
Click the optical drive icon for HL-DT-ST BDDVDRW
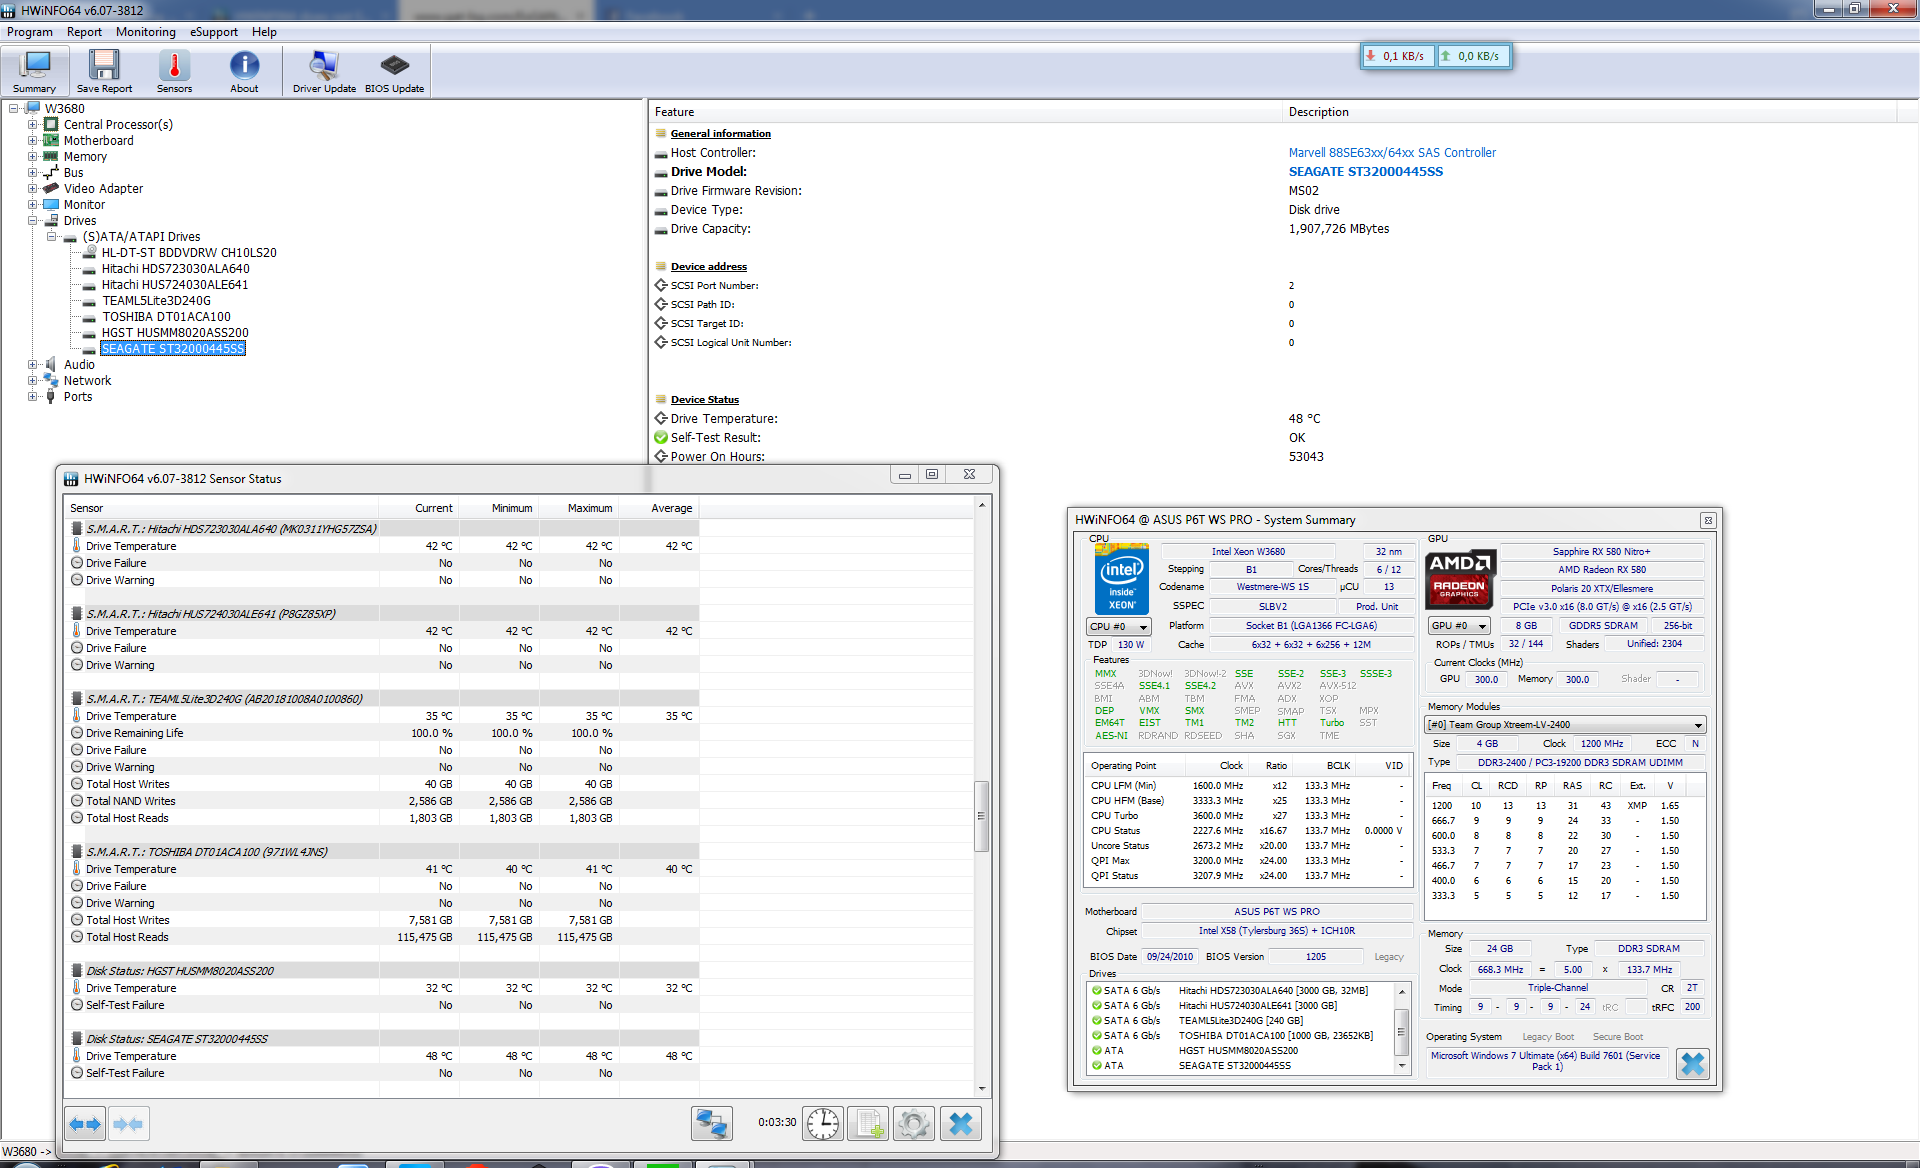pyautogui.click(x=89, y=252)
